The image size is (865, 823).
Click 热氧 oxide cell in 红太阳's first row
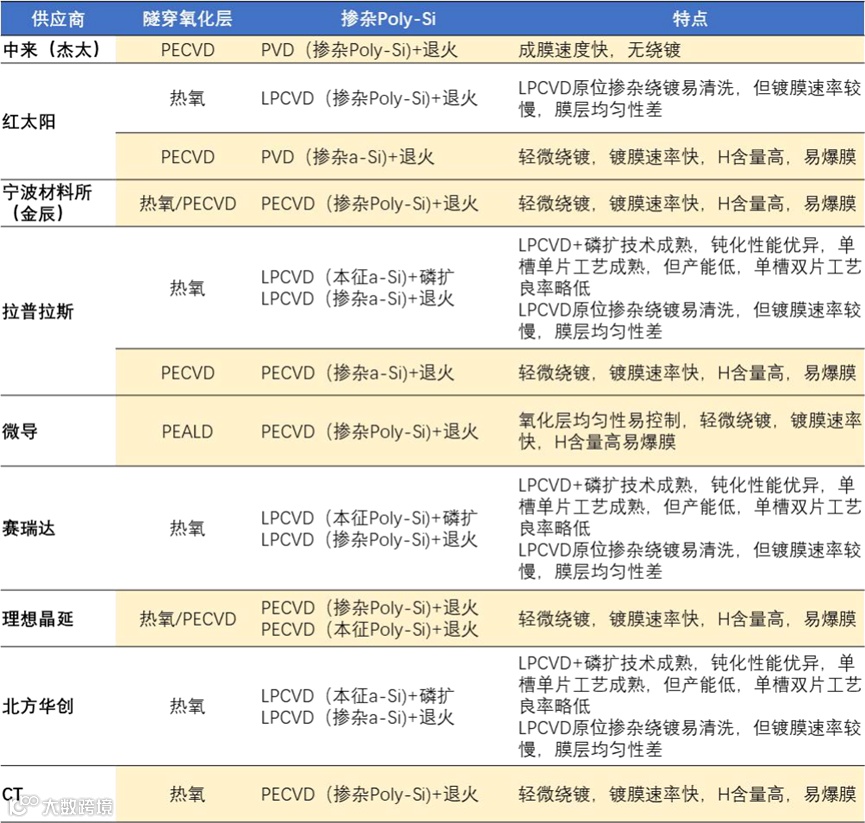188,98
